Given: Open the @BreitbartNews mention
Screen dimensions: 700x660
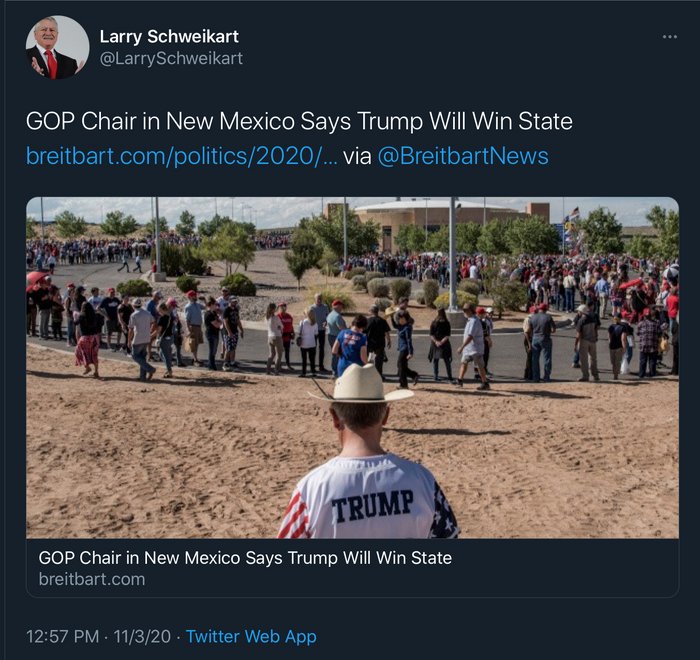Looking at the screenshot, I should (463, 156).
